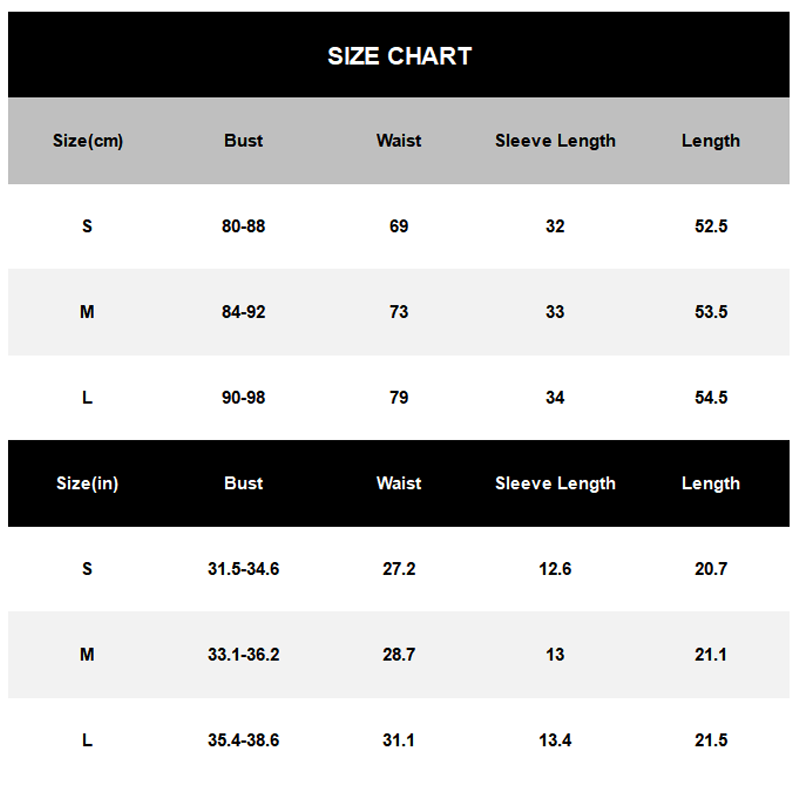Viewport: 800px width, 800px height.
Task: Click waist value 69
Action: click(x=399, y=226)
